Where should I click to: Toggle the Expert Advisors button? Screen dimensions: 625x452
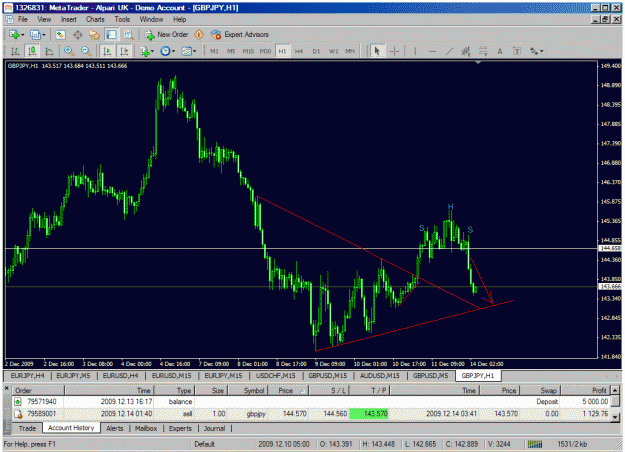[240, 35]
